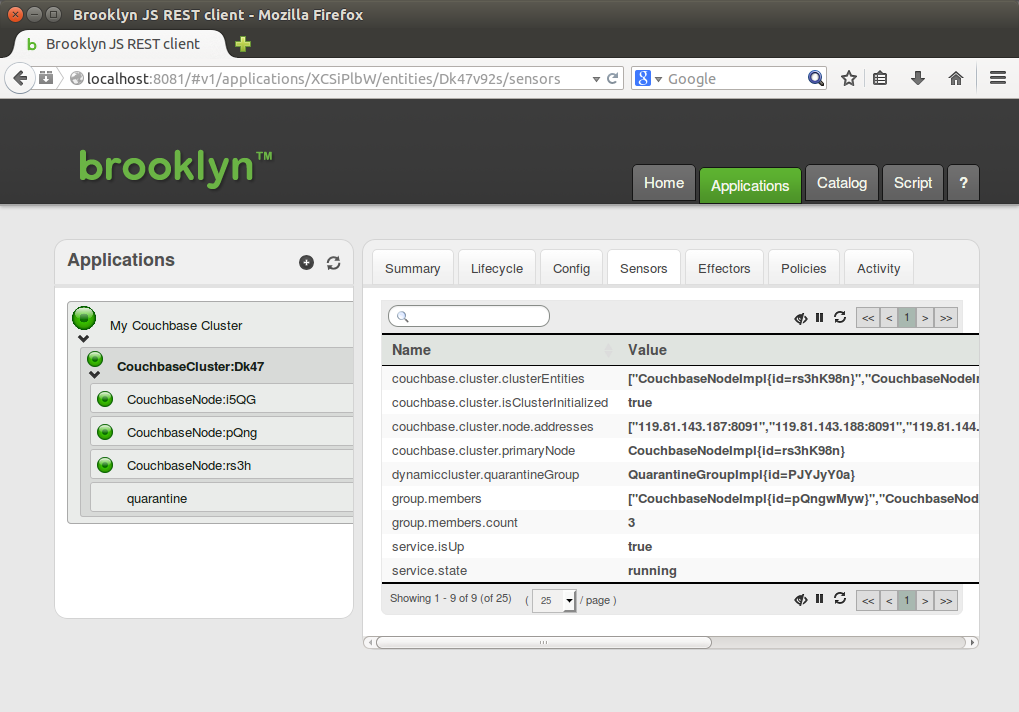Refresh sensors with top reload icon
This screenshot has width=1019, height=712.
tap(840, 317)
